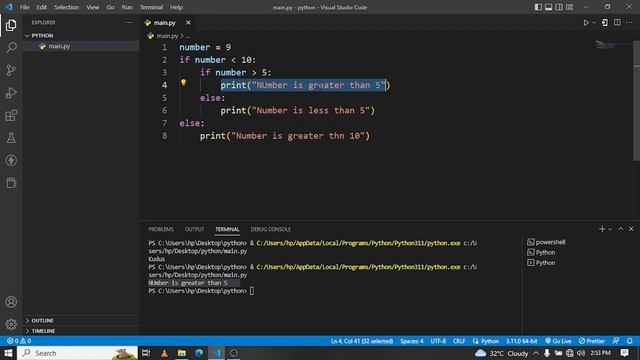Open the Thunder Client lightning icon
Image resolution: width=640 pixels, height=360 pixels.
[11, 160]
